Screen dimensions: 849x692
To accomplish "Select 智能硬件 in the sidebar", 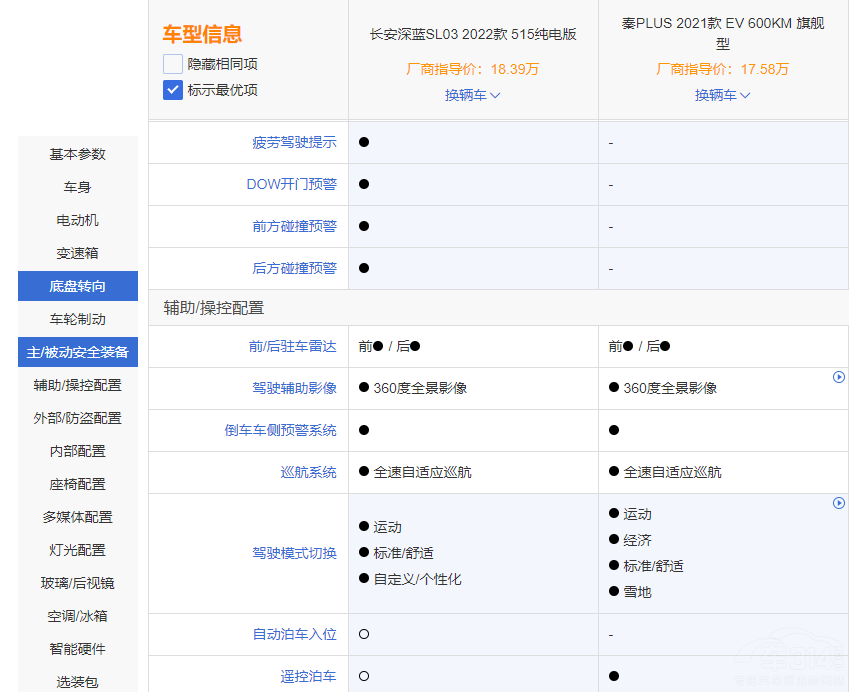I will point(78,649).
